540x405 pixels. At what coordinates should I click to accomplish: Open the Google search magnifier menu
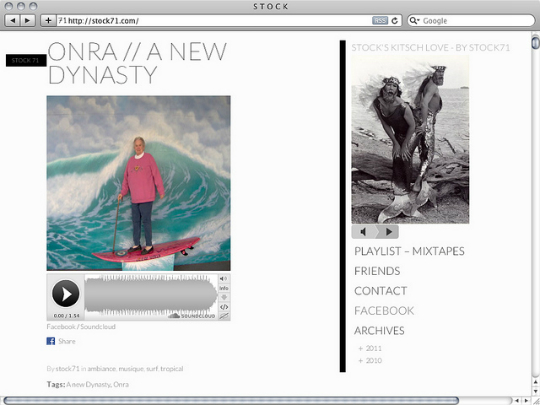(414, 21)
